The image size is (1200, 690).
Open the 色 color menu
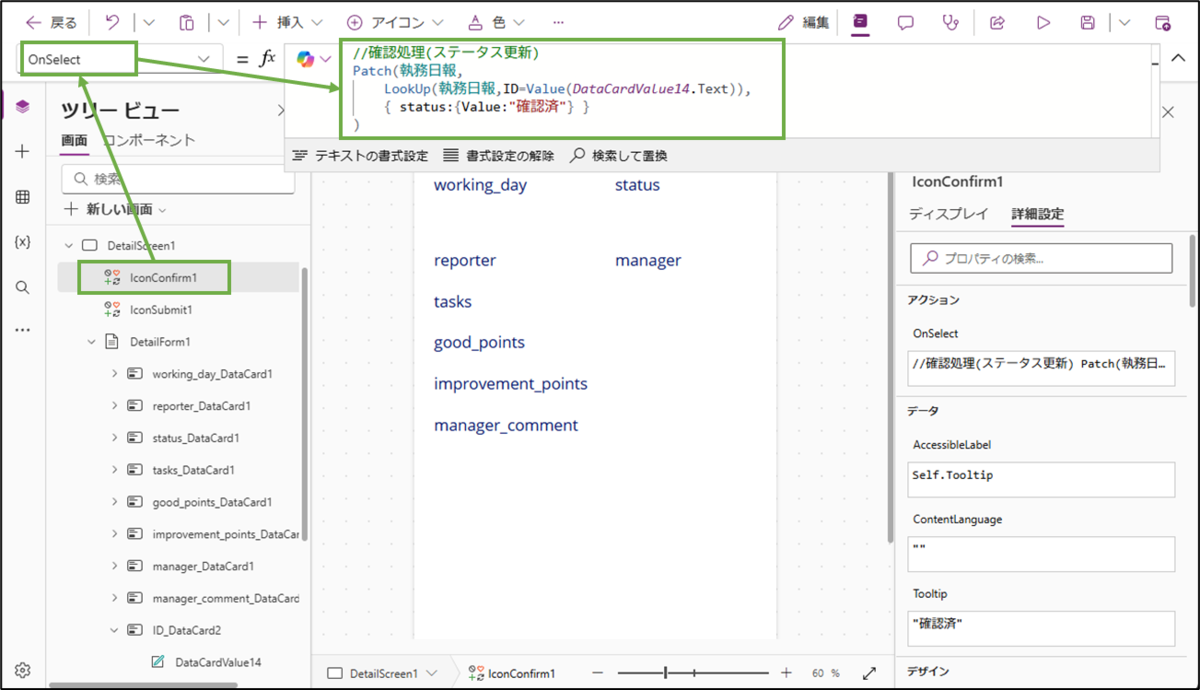click(498, 22)
